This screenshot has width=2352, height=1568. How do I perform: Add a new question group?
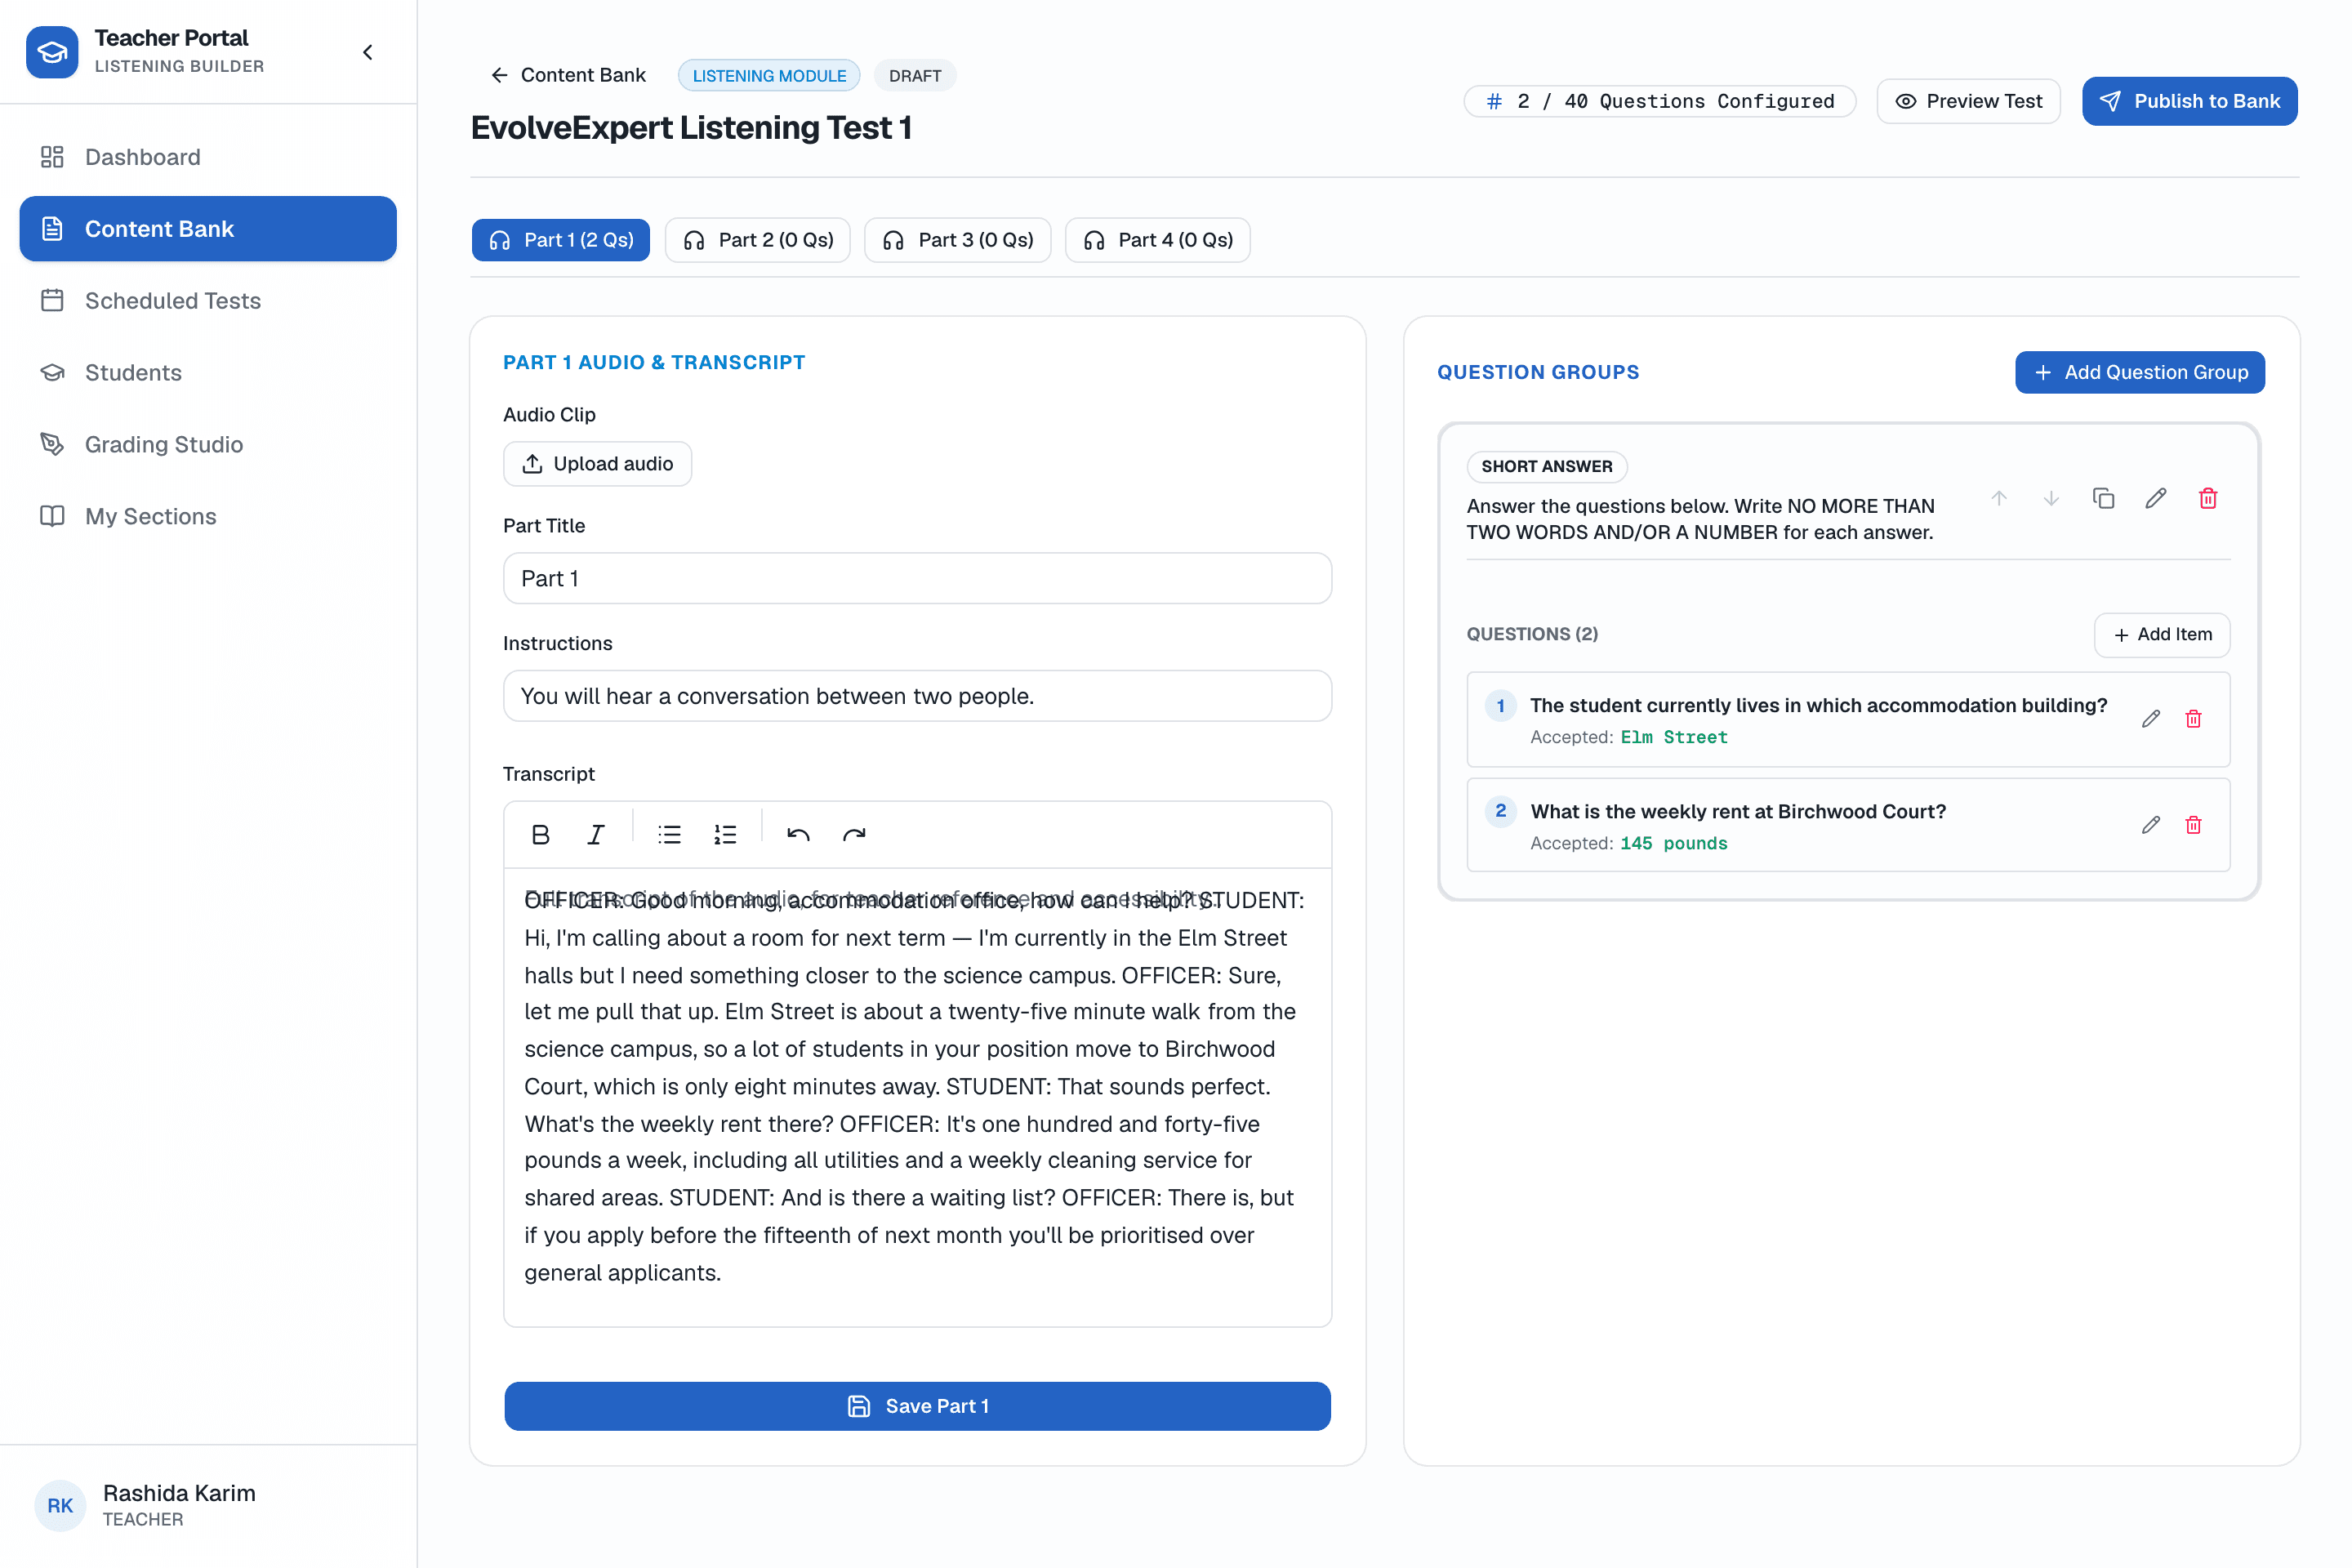coord(2140,372)
